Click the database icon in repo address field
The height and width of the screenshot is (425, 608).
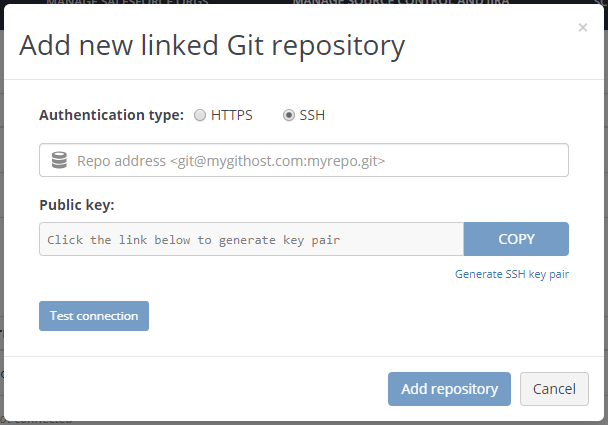[x=59, y=160]
